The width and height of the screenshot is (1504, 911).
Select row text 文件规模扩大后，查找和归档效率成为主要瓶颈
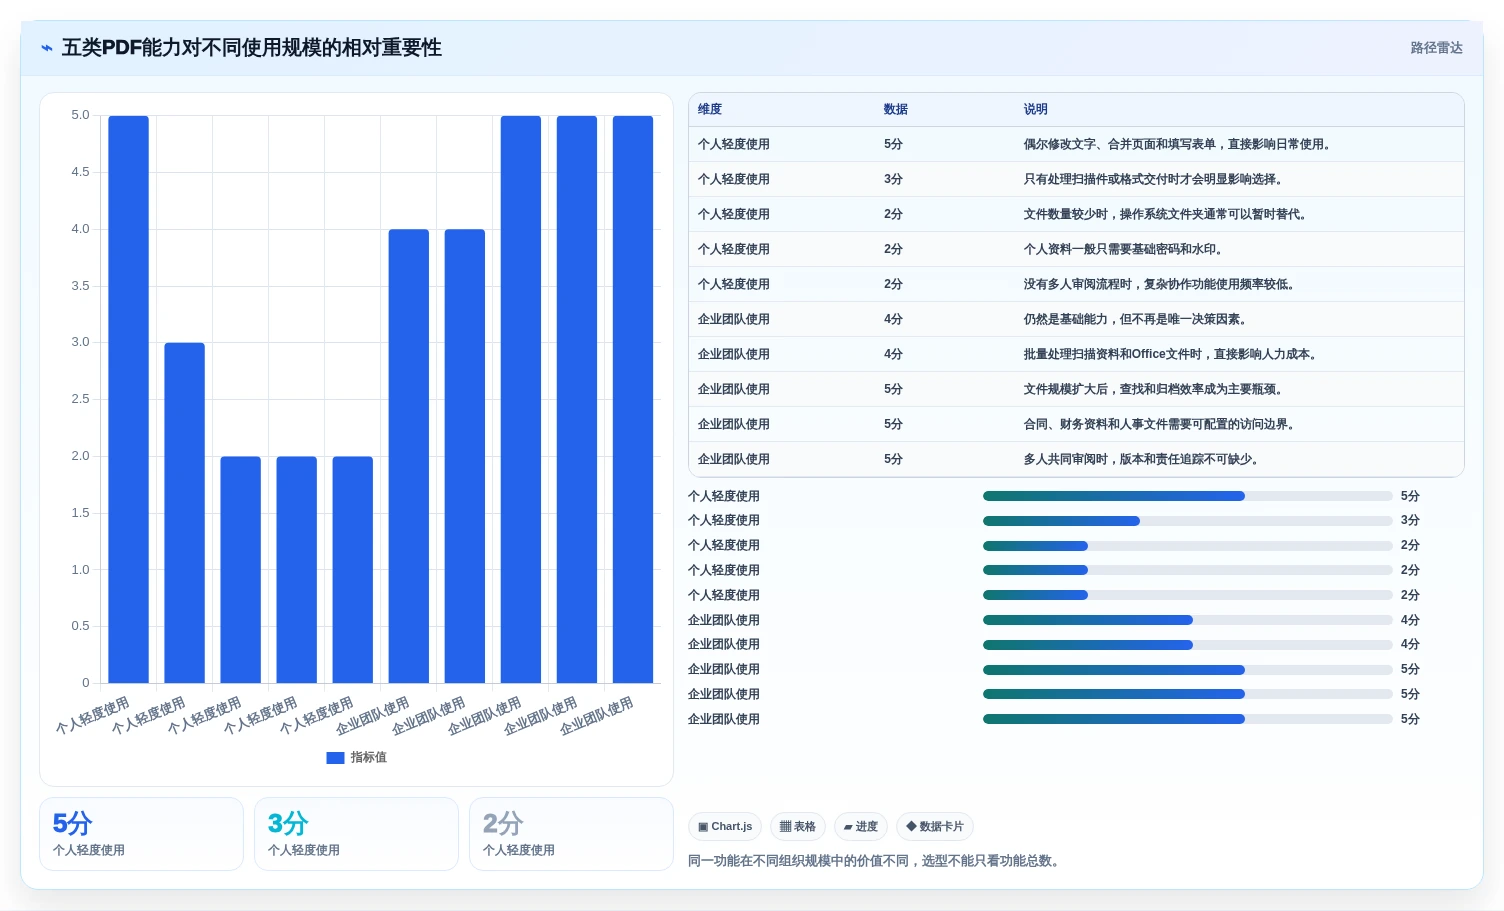coord(1150,389)
